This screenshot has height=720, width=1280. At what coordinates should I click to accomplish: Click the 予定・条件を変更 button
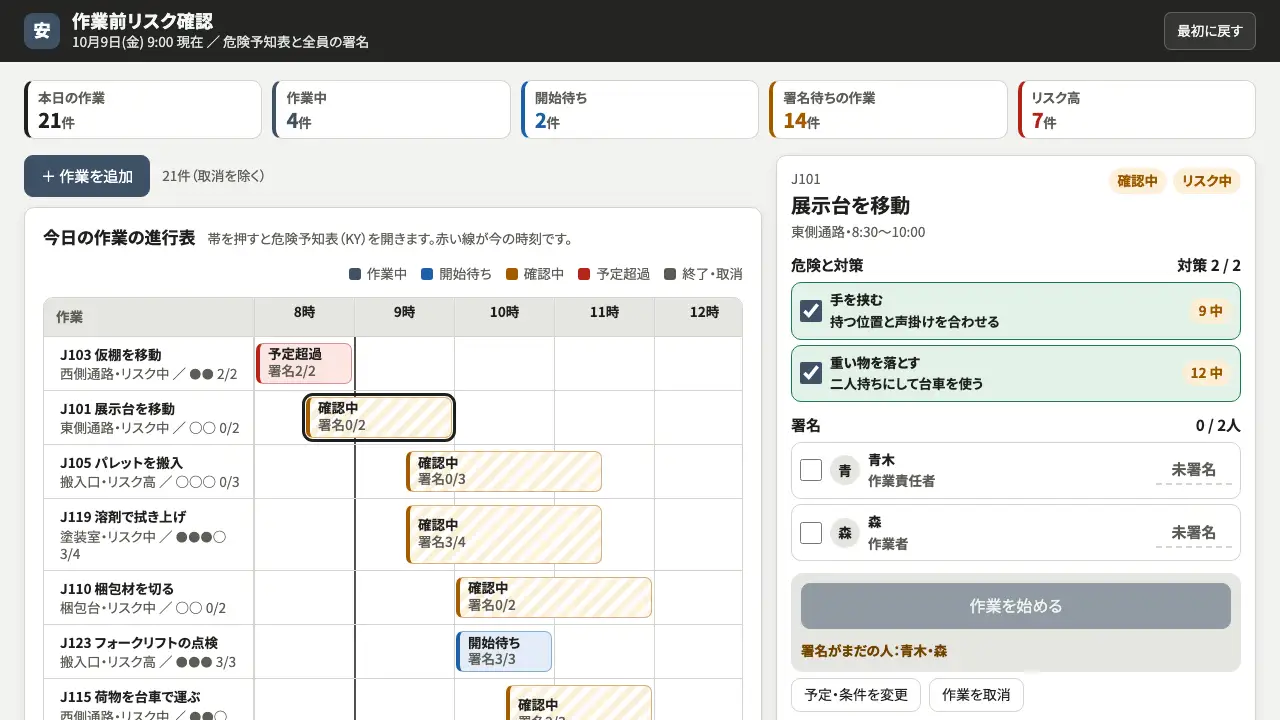click(x=856, y=695)
